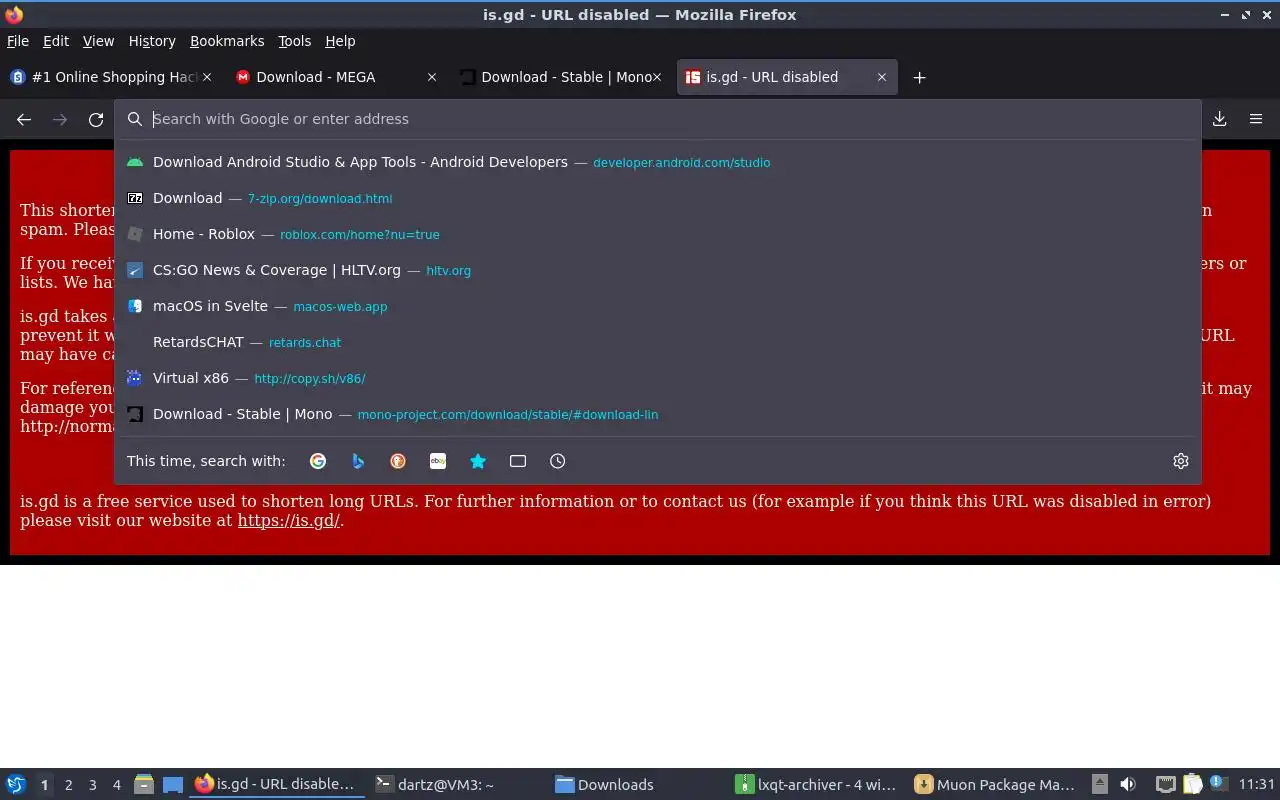Open a new tab with the plus button
The height and width of the screenshot is (800, 1280).
coord(919,77)
